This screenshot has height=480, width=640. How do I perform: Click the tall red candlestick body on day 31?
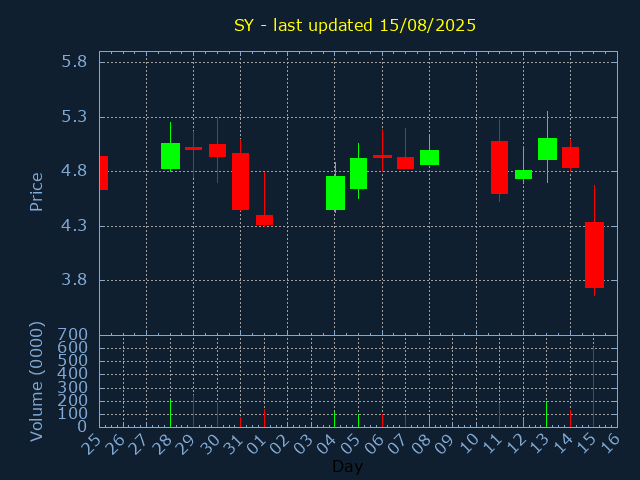240,182
